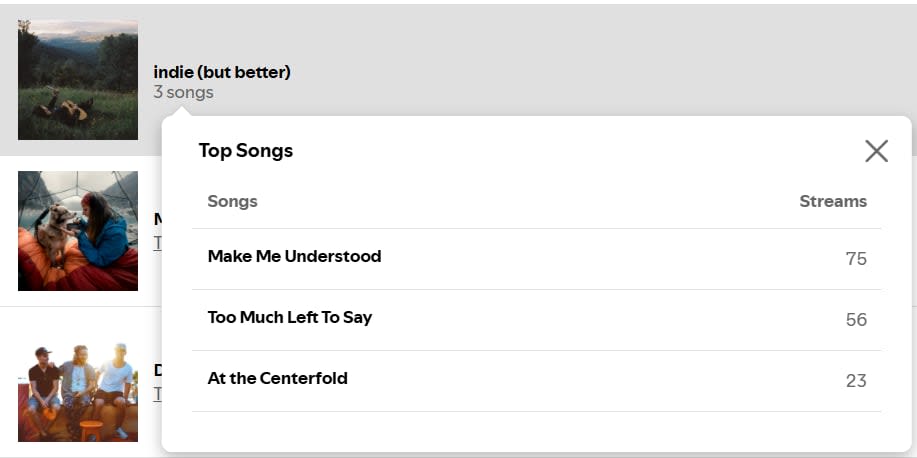Click the Songs column header
Image resolution: width=917 pixels, height=458 pixels.
pos(232,201)
